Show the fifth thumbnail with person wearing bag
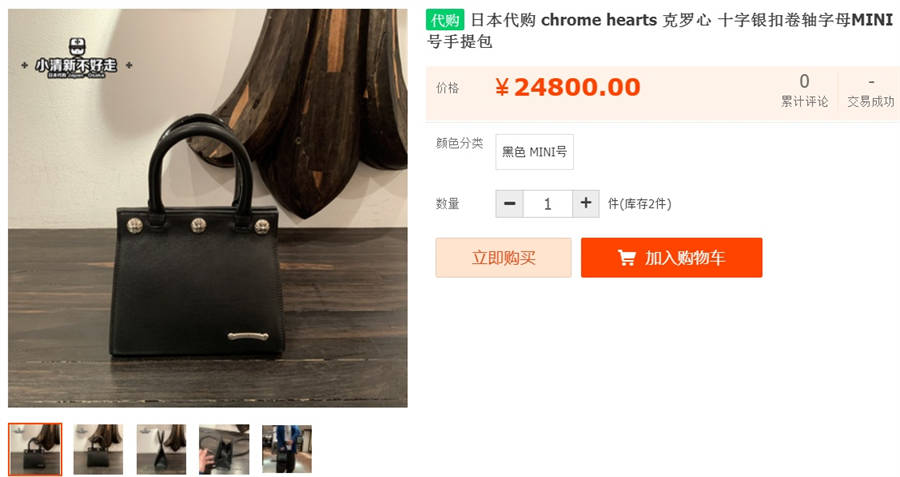Screen dimensions: 900x477 coord(287,449)
